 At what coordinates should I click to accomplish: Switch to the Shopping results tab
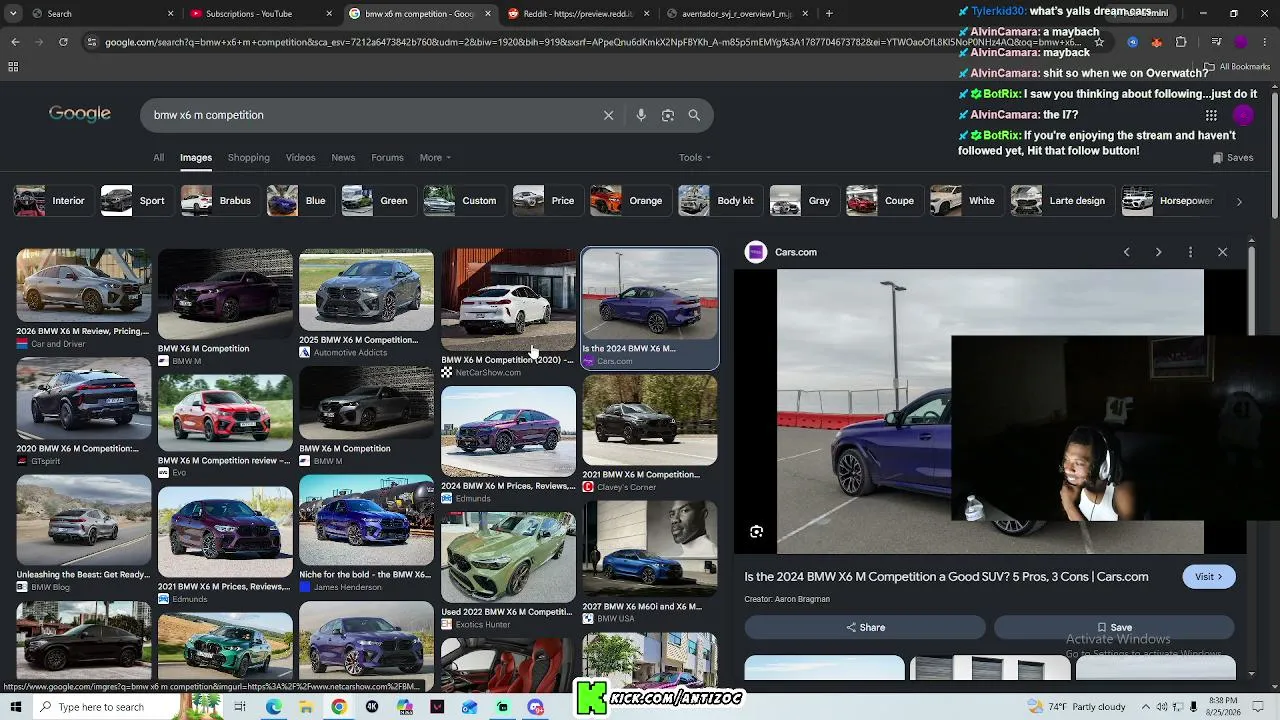coord(249,157)
